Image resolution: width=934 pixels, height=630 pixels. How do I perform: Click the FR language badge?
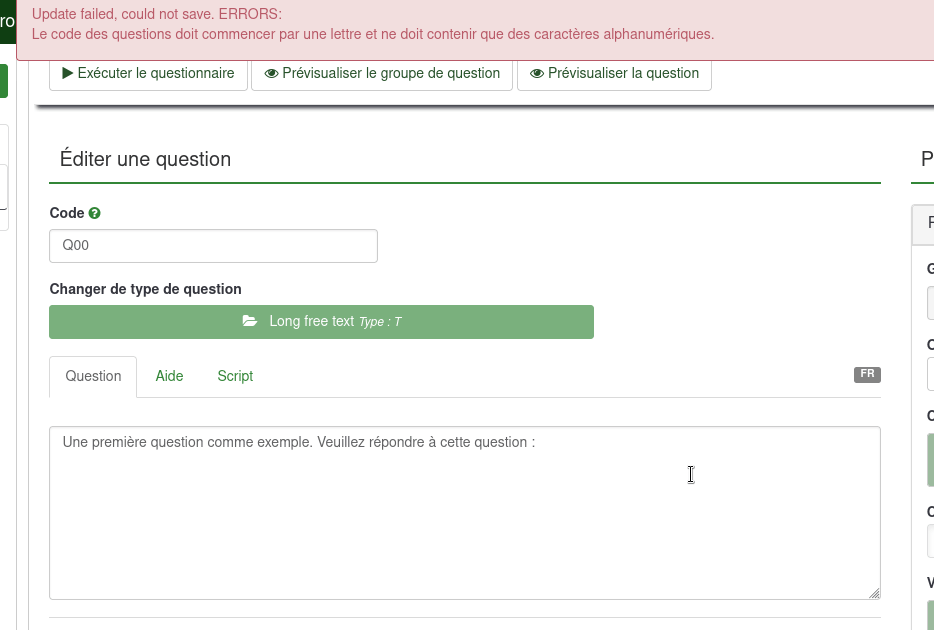[867, 374]
